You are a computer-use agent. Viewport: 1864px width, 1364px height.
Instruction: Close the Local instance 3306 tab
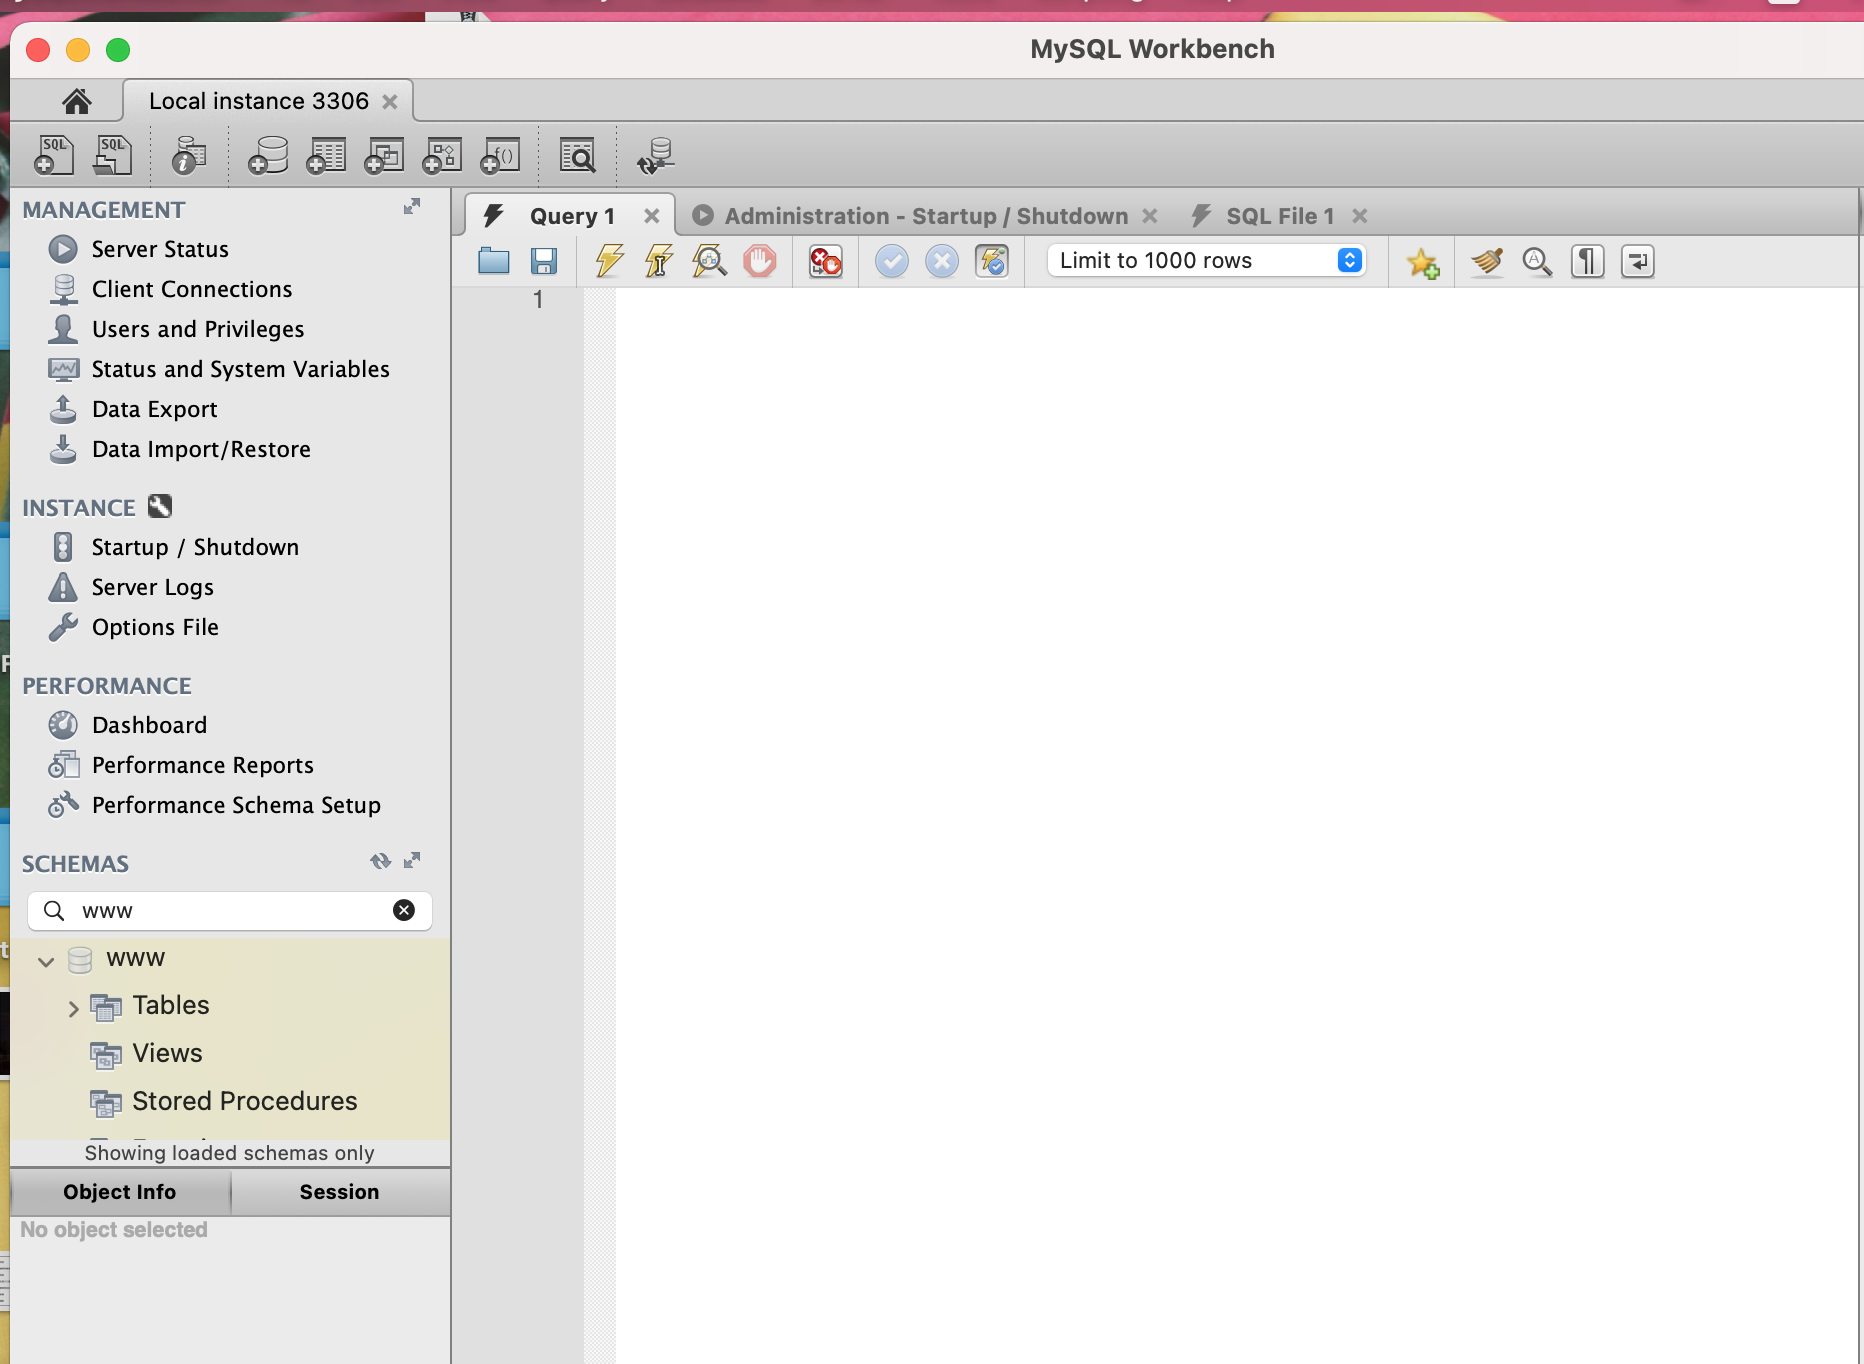[x=390, y=102]
